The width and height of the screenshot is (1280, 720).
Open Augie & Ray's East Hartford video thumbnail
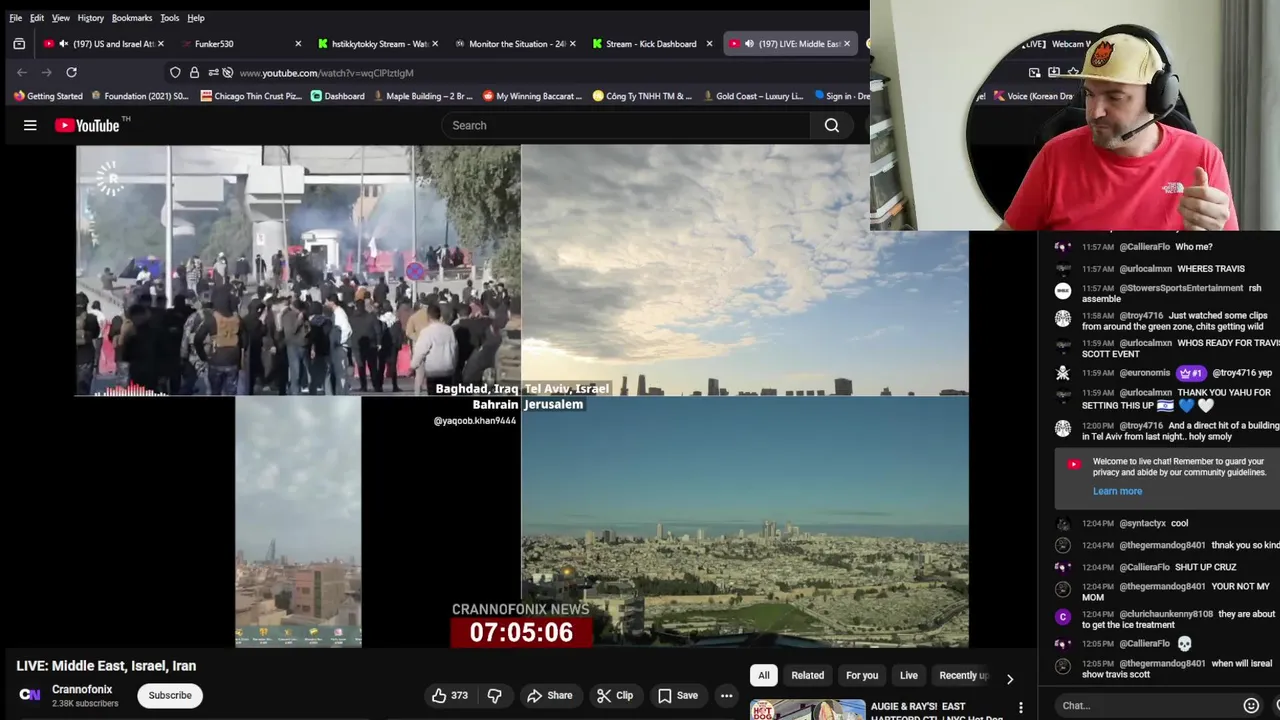click(807, 709)
